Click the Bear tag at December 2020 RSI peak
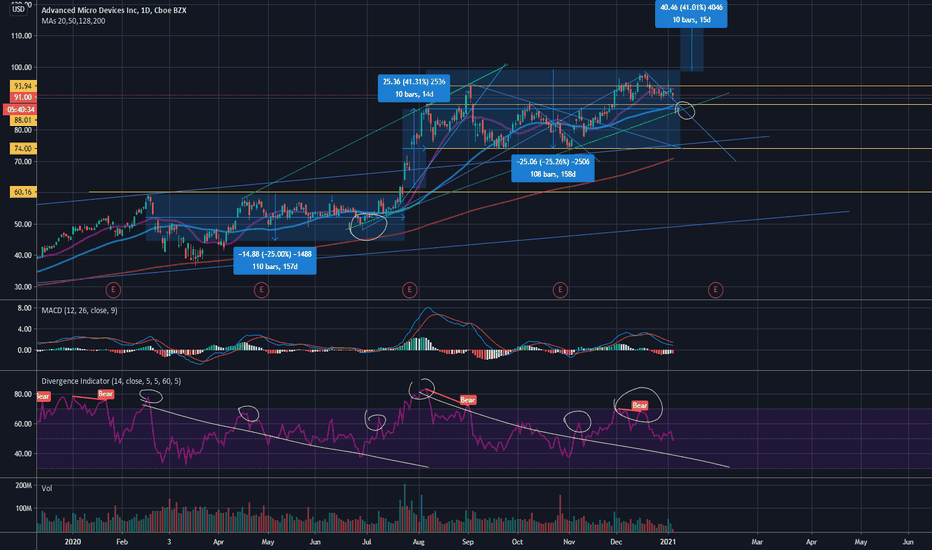The width and height of the screenshot is (932, 550). (x=640, y=406)
